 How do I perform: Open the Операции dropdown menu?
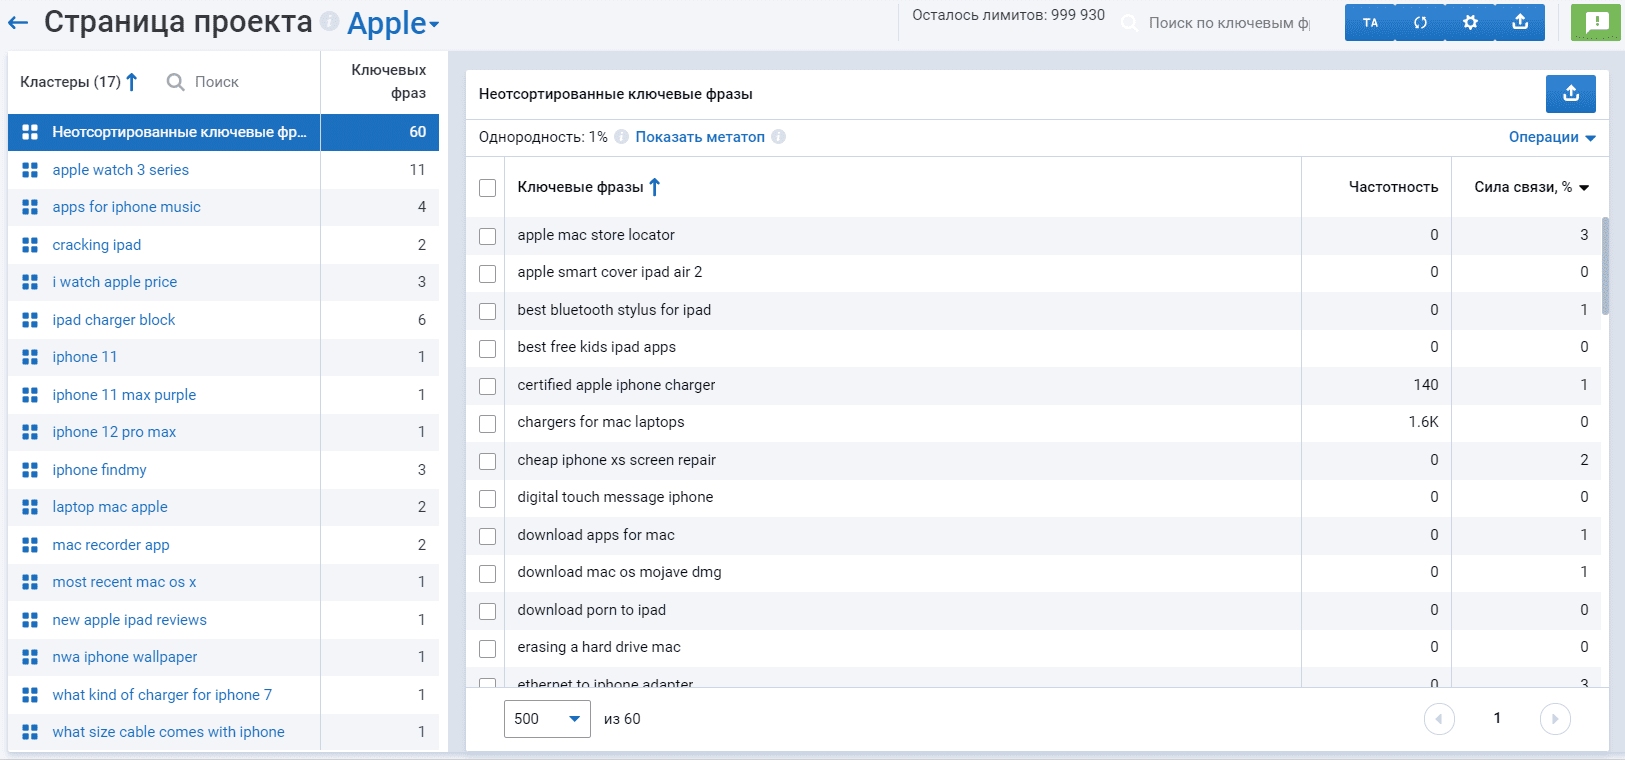tap(1552, 137)
